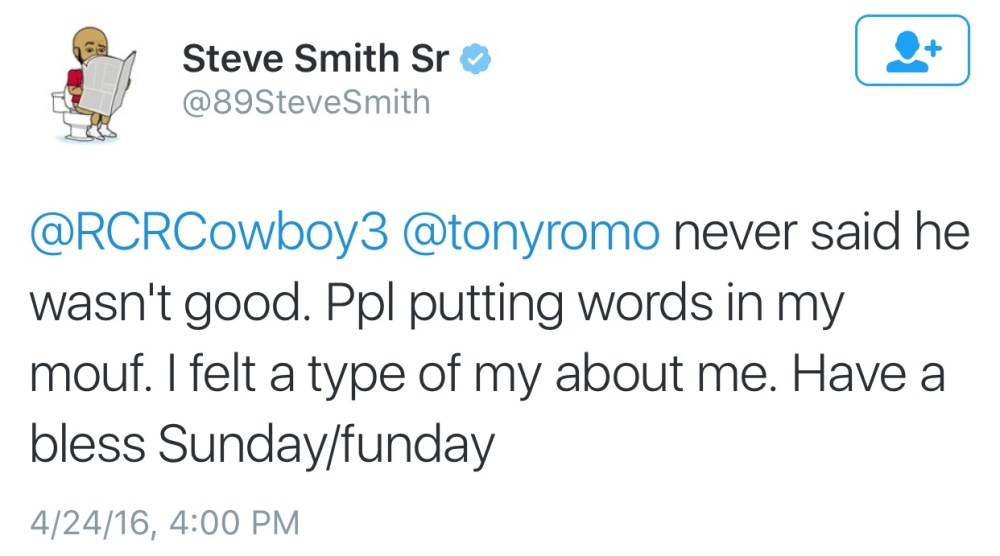Visit the @89SteveSmith handle
Viewport: 1000px width, 556px height.
306,102
